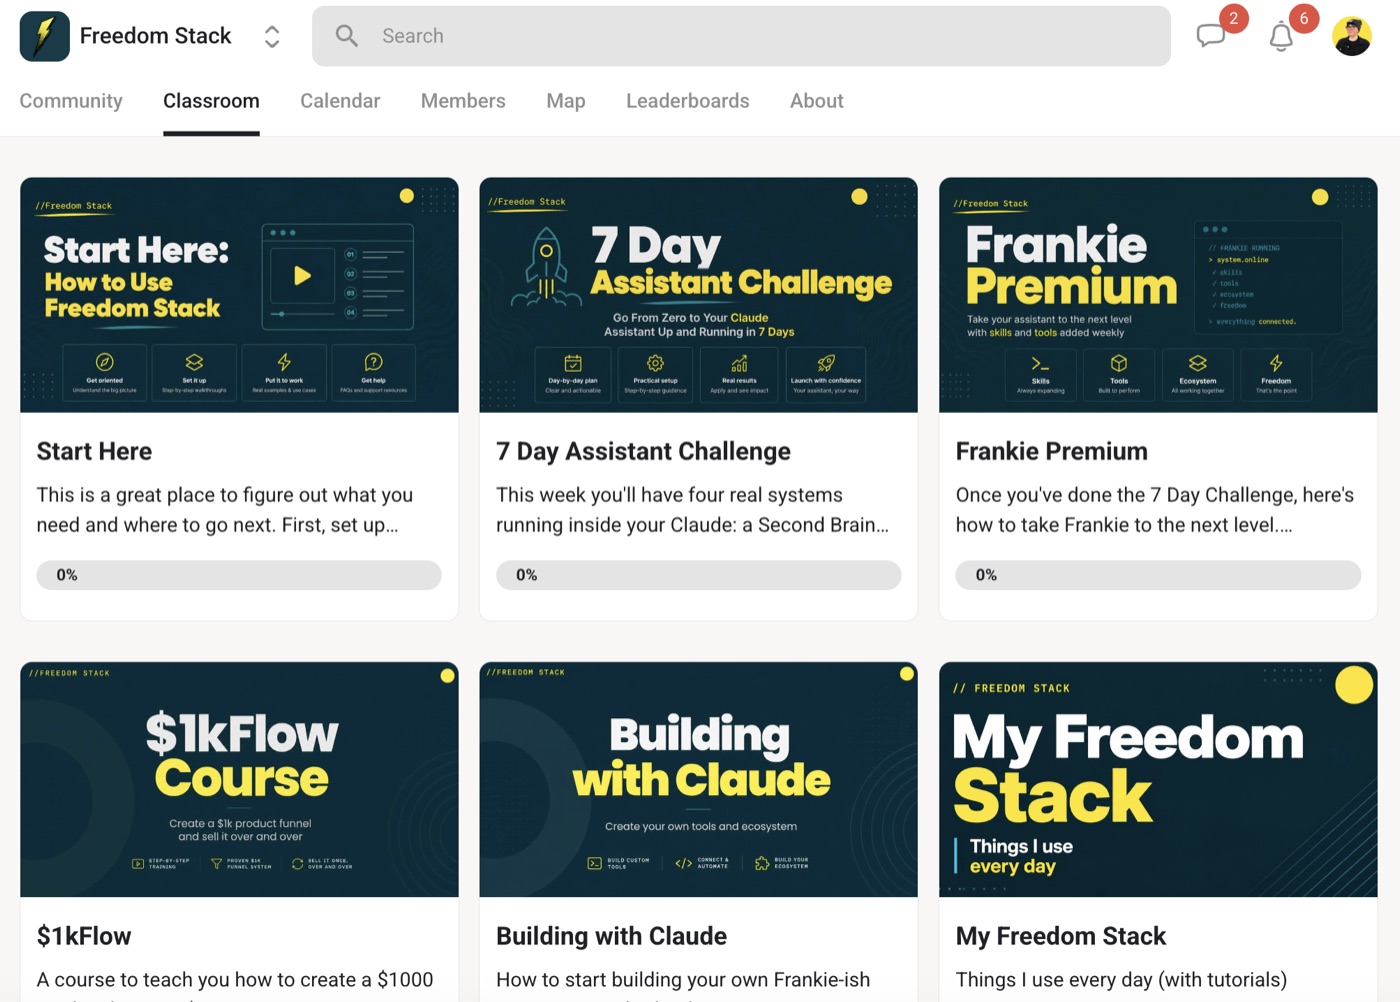Viewport: 1400px width, 1002px height.
Task: Click 'Things I use every day (with tutorials)' text
Action: (x=1121, y=980)
